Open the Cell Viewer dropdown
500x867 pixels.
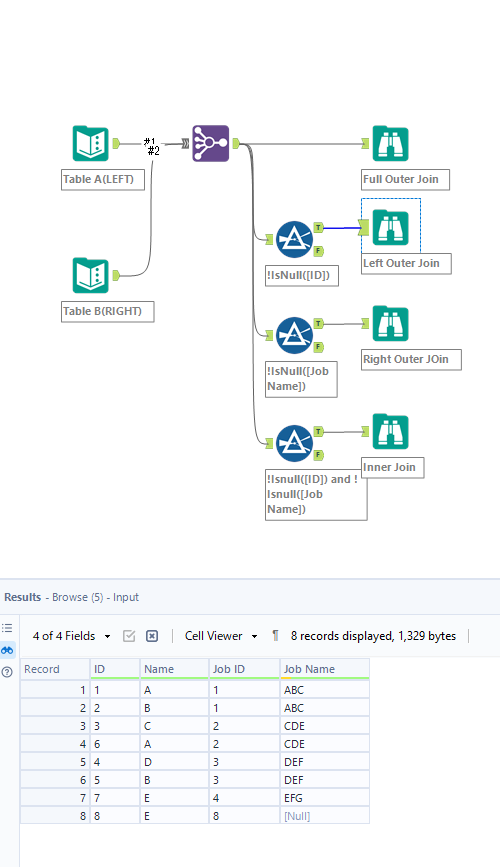(x=221, y=636)
